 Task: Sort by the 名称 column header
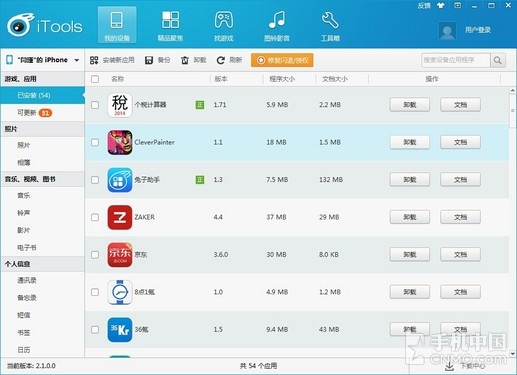118,79
